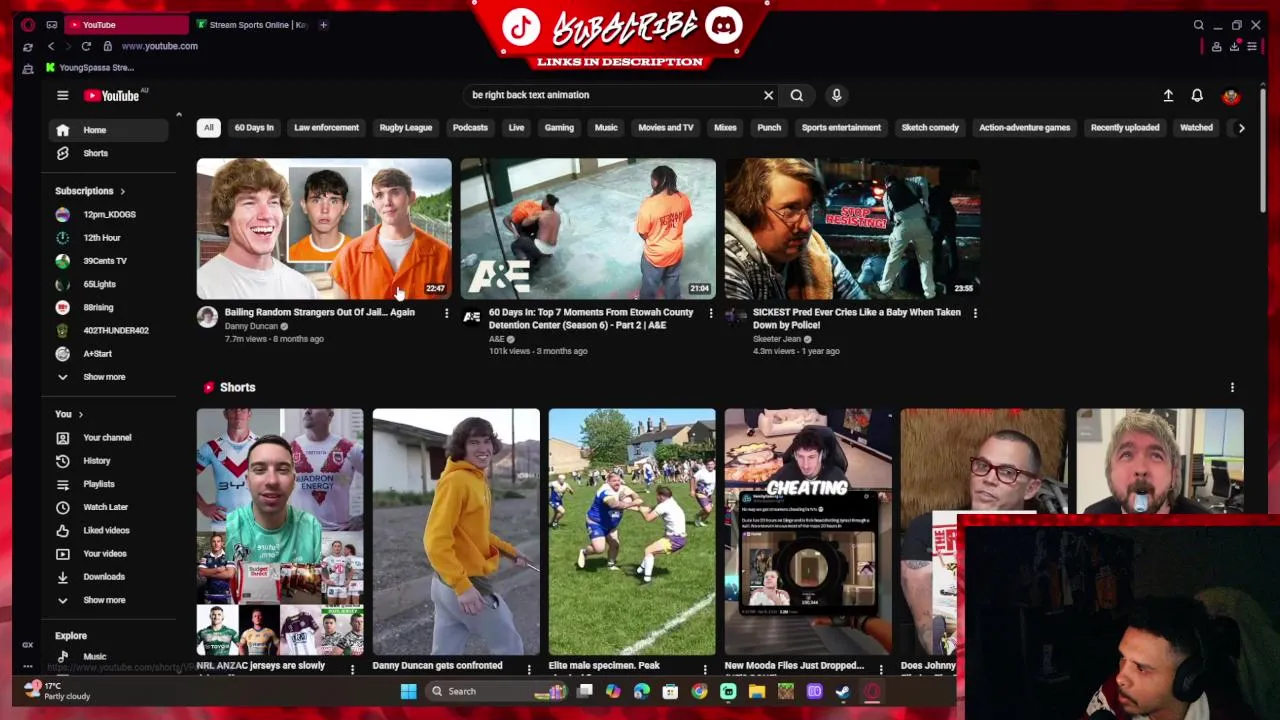Open Windows Start menu
This screenshot has height=720, width=1280.
[x=408, y=691]
